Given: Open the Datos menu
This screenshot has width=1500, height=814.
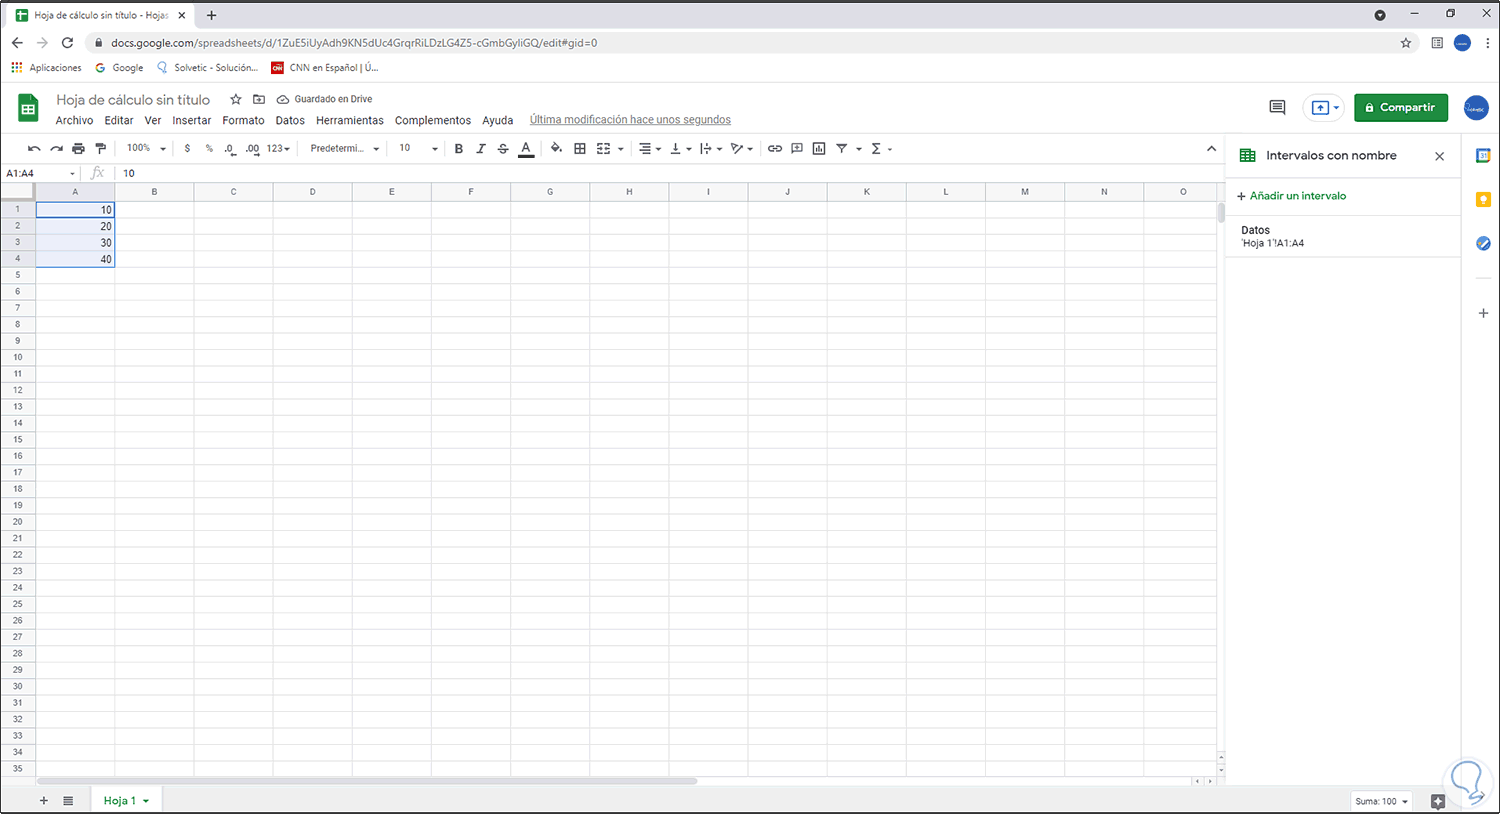Looking at the screenshot, I should 290,120.
